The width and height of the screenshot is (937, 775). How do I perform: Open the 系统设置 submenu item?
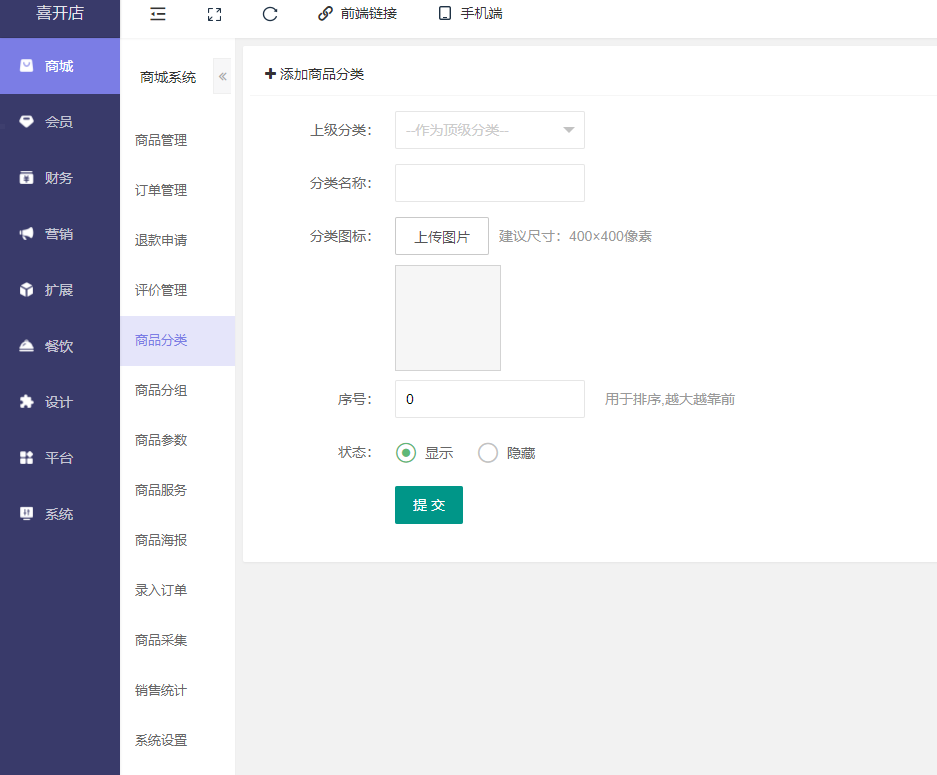point(177,740)
